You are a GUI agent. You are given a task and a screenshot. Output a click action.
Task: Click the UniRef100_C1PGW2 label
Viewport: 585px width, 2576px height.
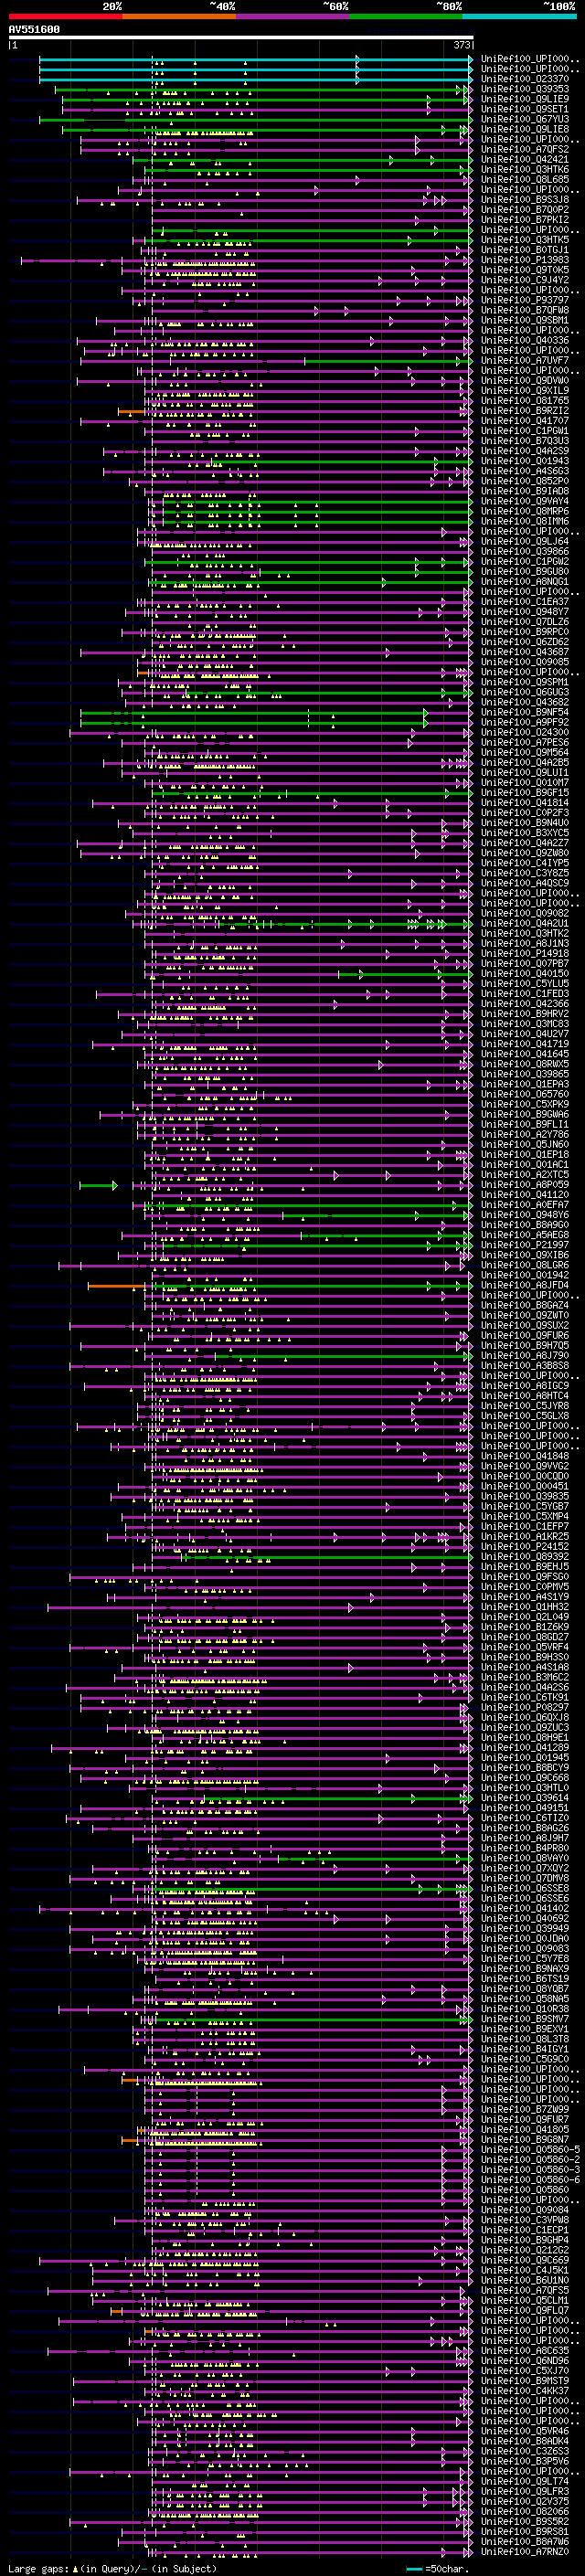[x=525, y=561]
